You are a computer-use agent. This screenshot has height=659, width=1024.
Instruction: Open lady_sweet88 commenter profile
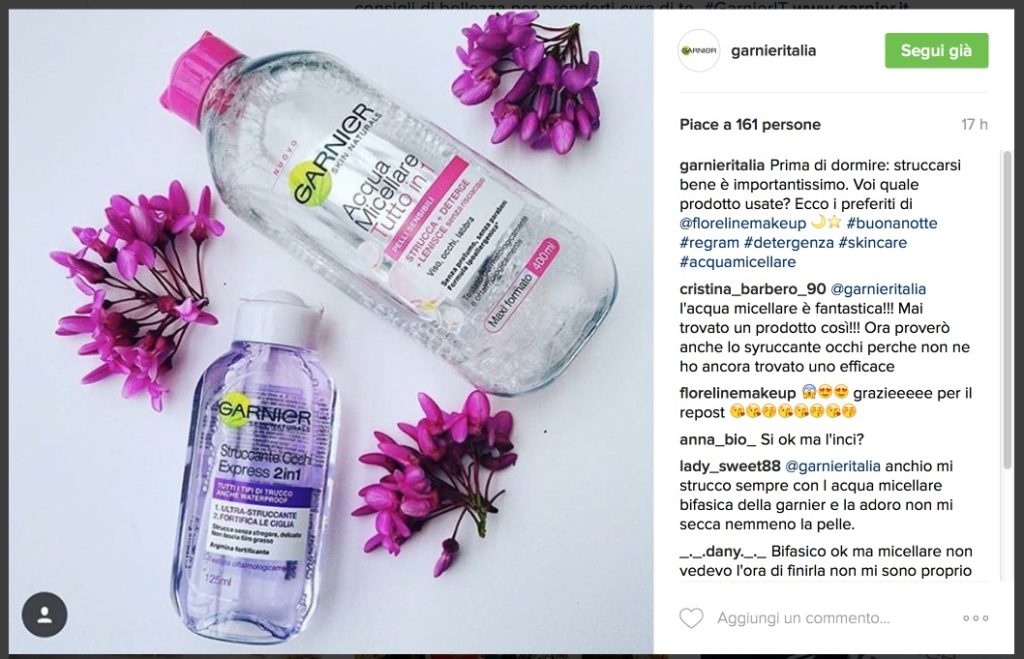[x=729, y=466]
